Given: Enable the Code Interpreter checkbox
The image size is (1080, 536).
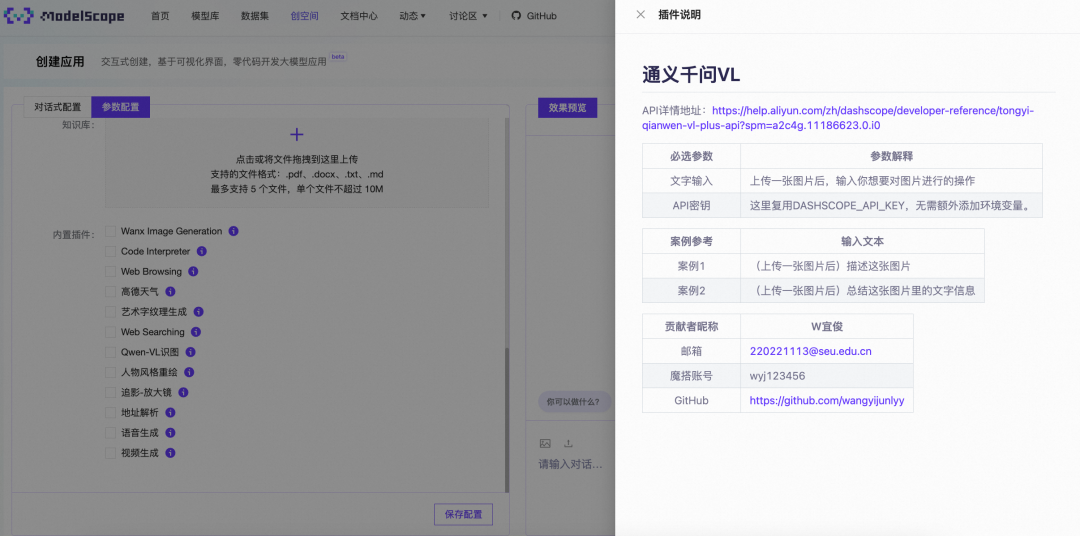Looking at the screenshot, I should tap(110, 251).
